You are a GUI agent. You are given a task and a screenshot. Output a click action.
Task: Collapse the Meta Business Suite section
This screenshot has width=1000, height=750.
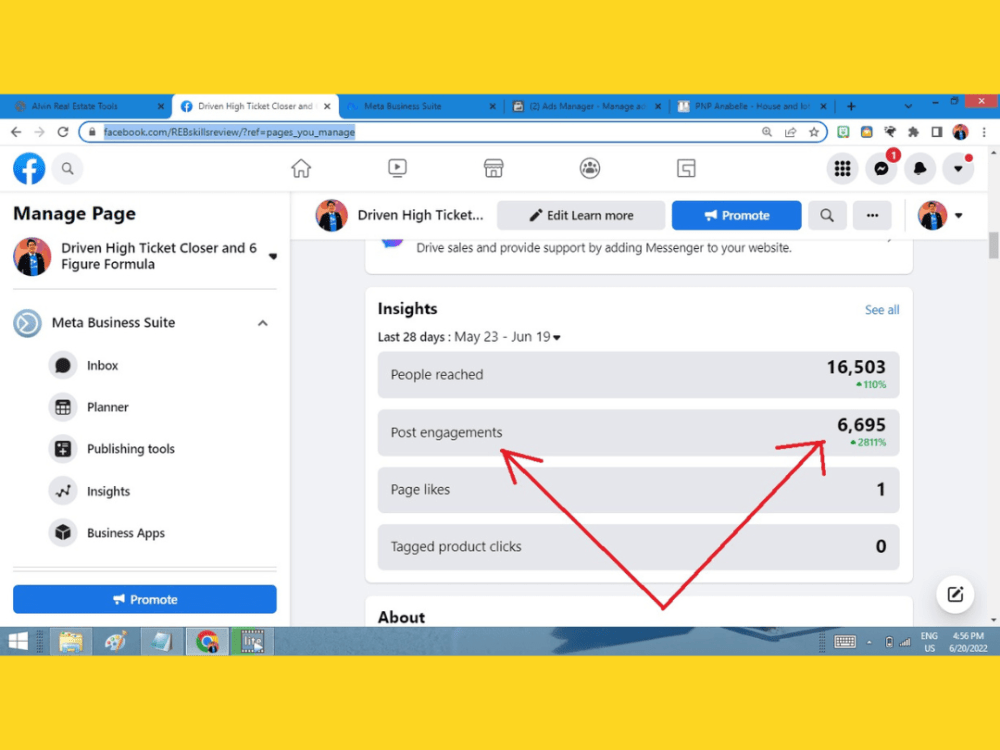pyautogui.click(x=263, y=323)
